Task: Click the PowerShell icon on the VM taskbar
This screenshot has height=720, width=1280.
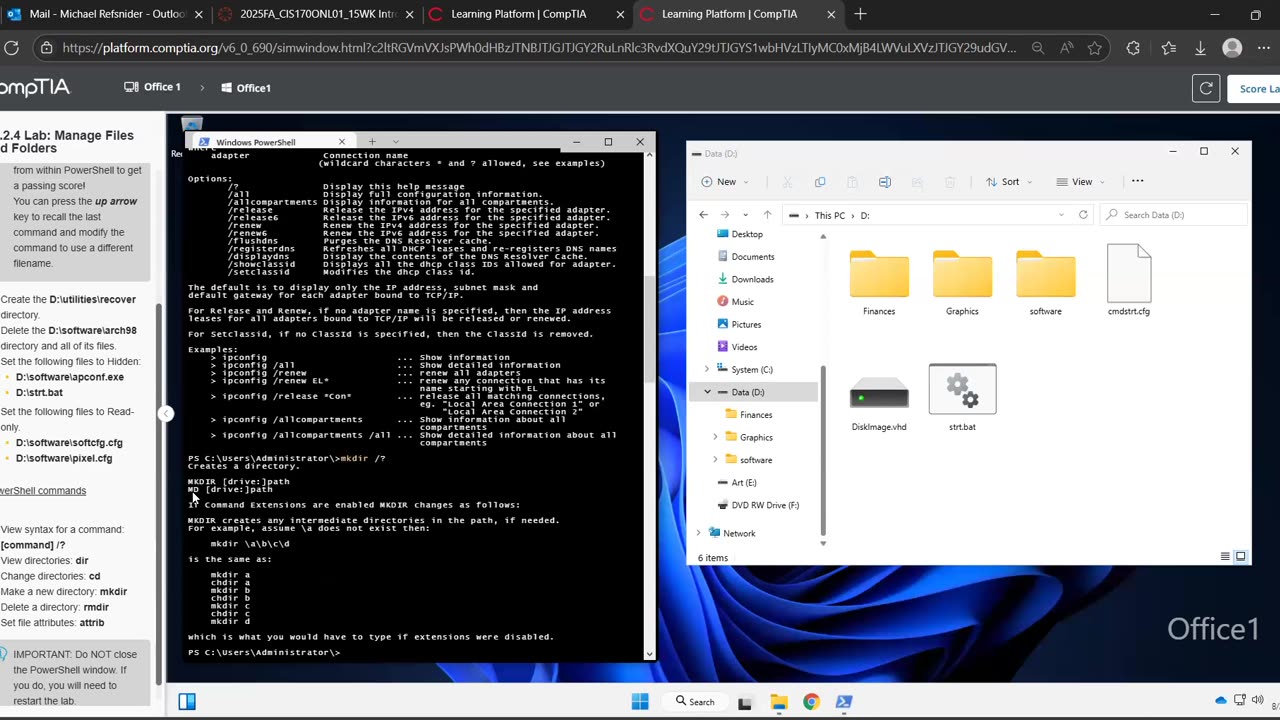Action: pos(844,702)
